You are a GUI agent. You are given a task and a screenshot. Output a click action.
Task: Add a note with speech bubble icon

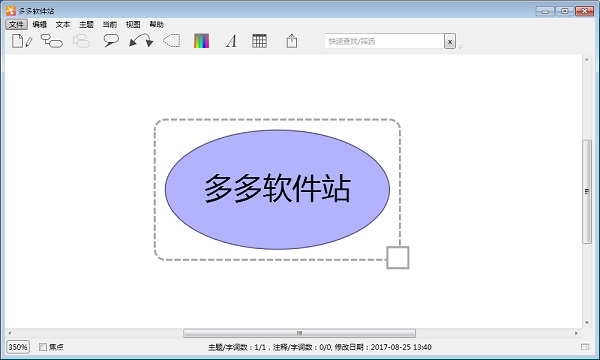point(111,41)
